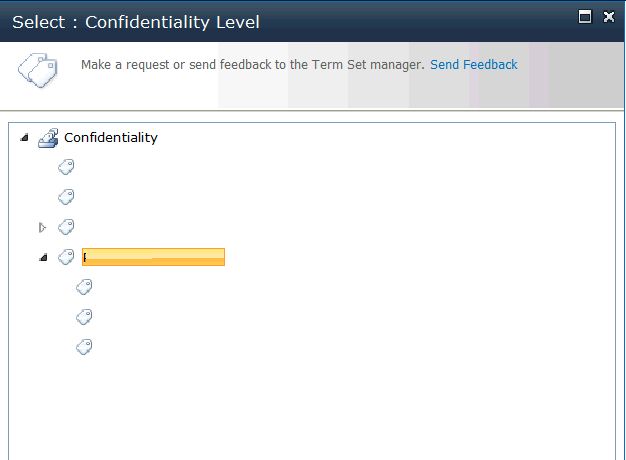This screenshot has height=460, width=626.
Task: Close the Select Confidentiality Level dialog
Action: (608, 16)
